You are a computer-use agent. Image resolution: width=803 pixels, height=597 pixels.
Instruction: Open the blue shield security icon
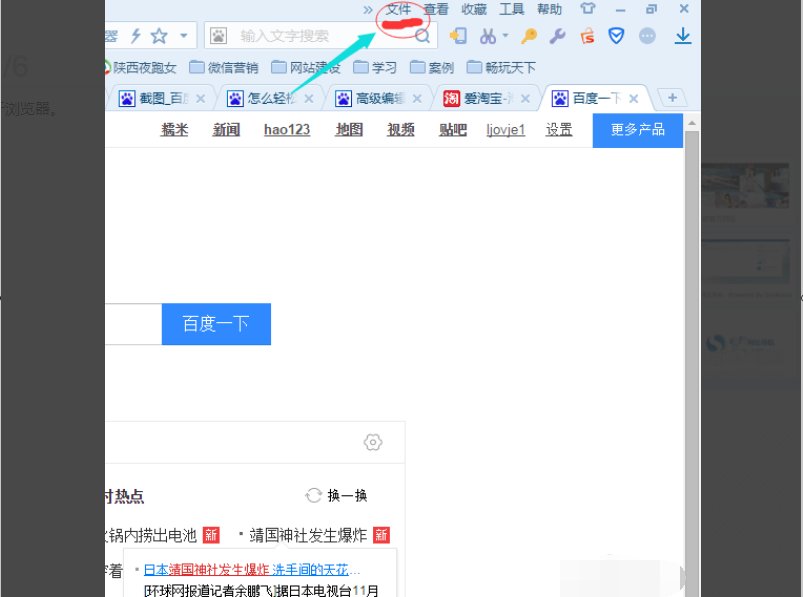pos(617,35)
